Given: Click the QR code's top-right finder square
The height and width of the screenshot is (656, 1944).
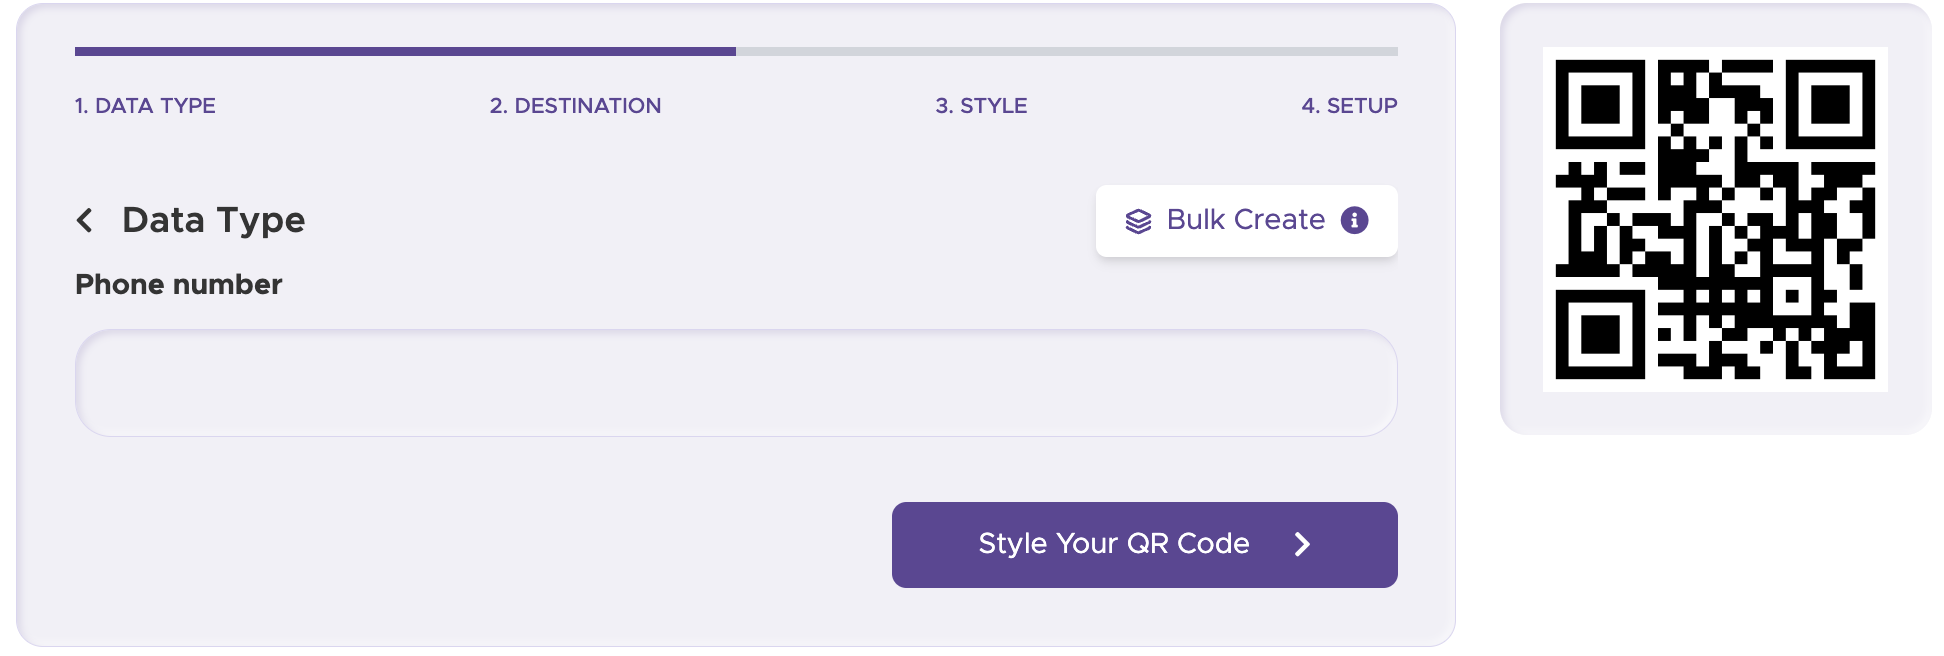Looking at the screenshot, I should (1830, 104).
